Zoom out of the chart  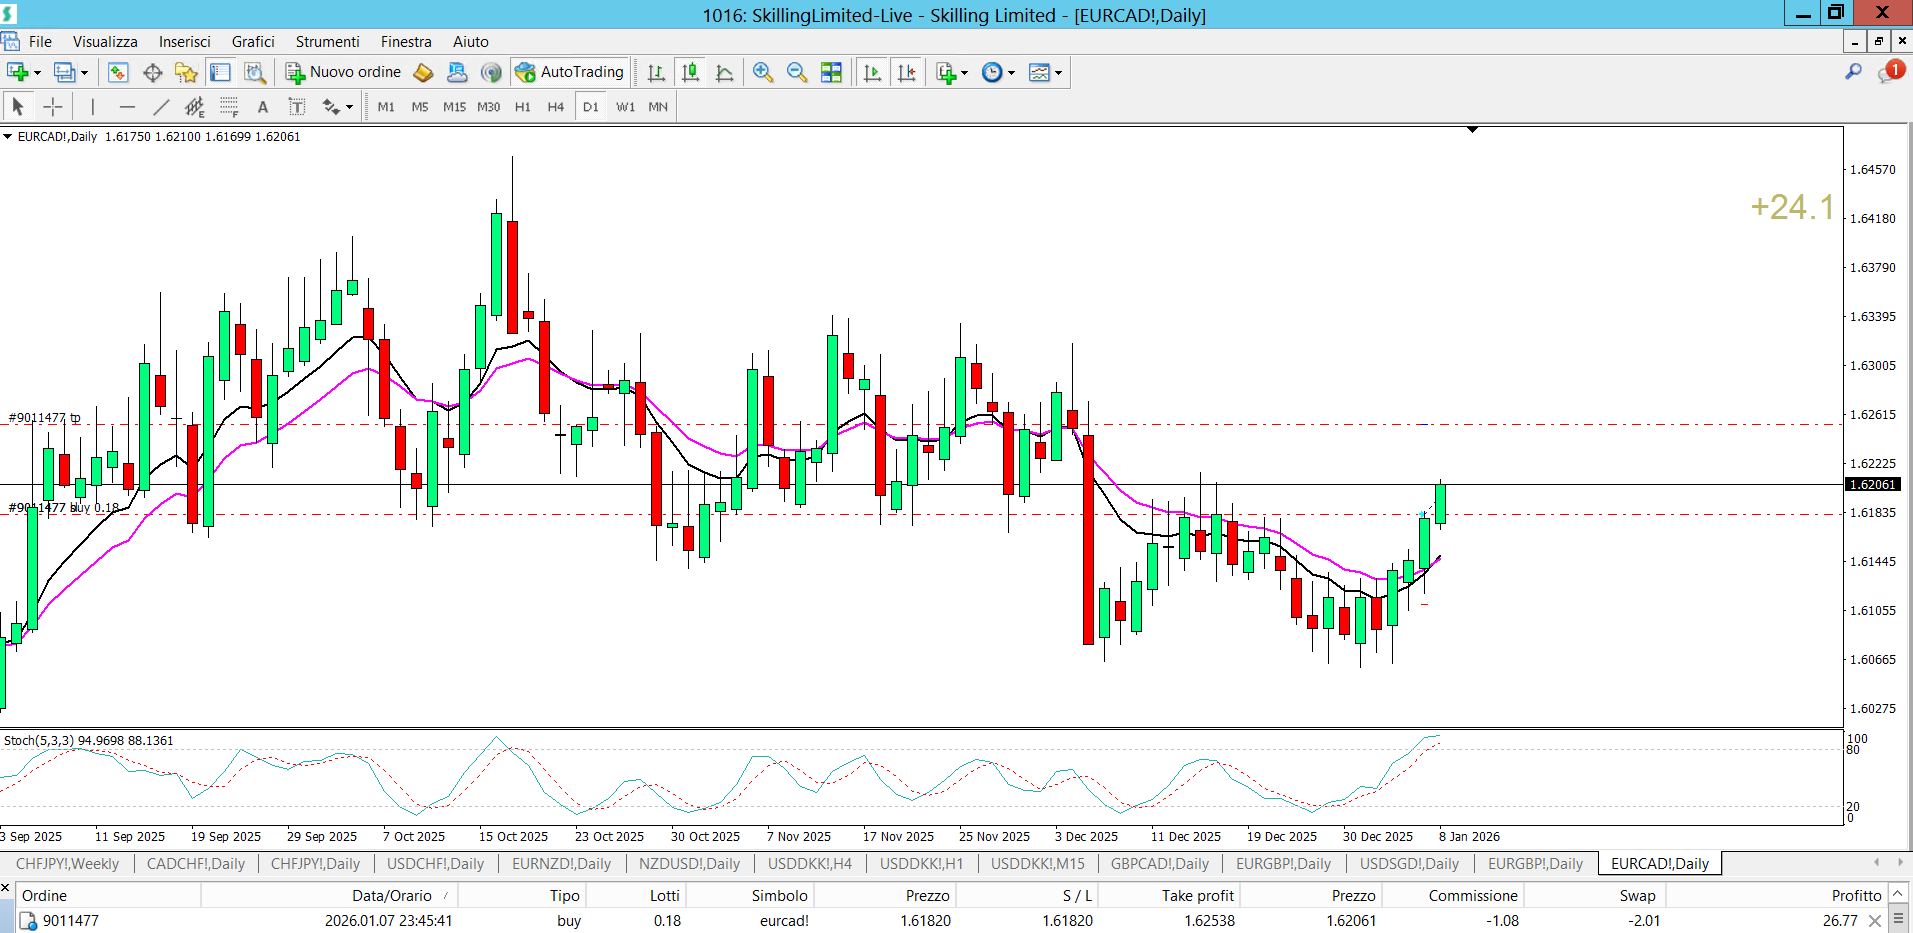pyautogui.click(x=797, y=72)
